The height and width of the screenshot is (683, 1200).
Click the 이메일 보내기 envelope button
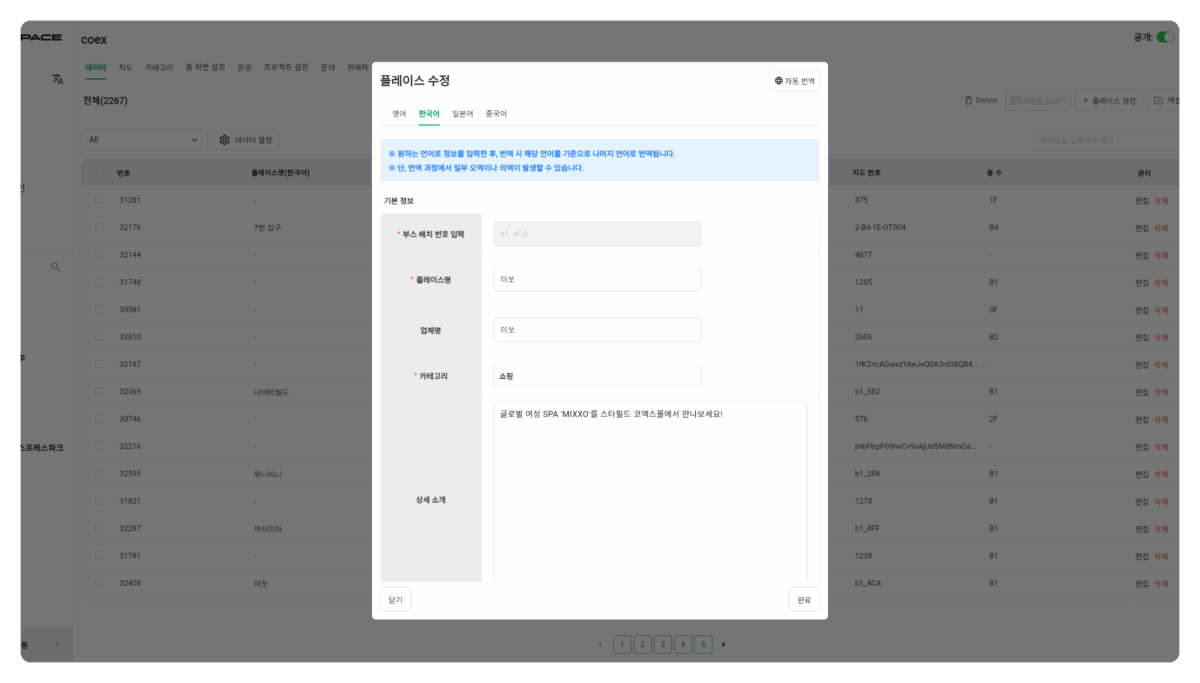tap(1037, 101)
